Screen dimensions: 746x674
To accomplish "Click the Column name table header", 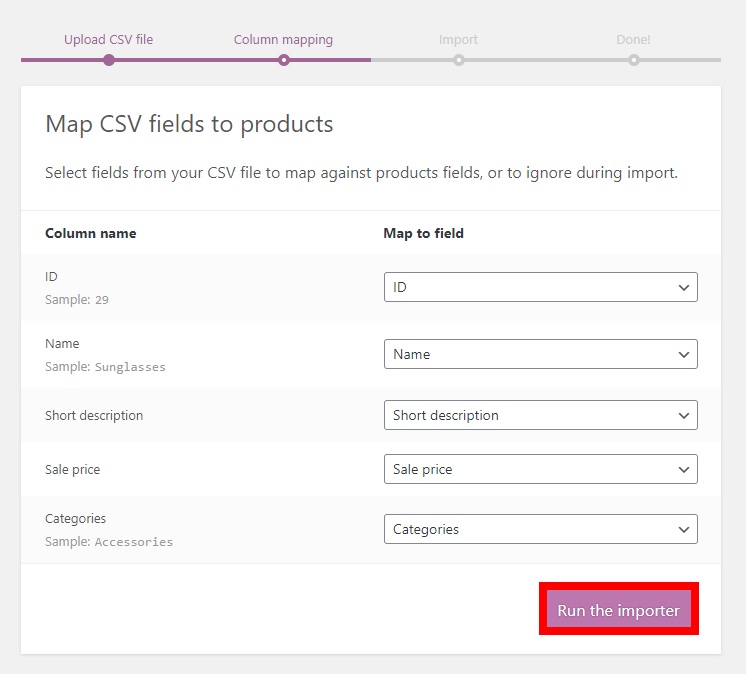I will (x=91, y=233).
